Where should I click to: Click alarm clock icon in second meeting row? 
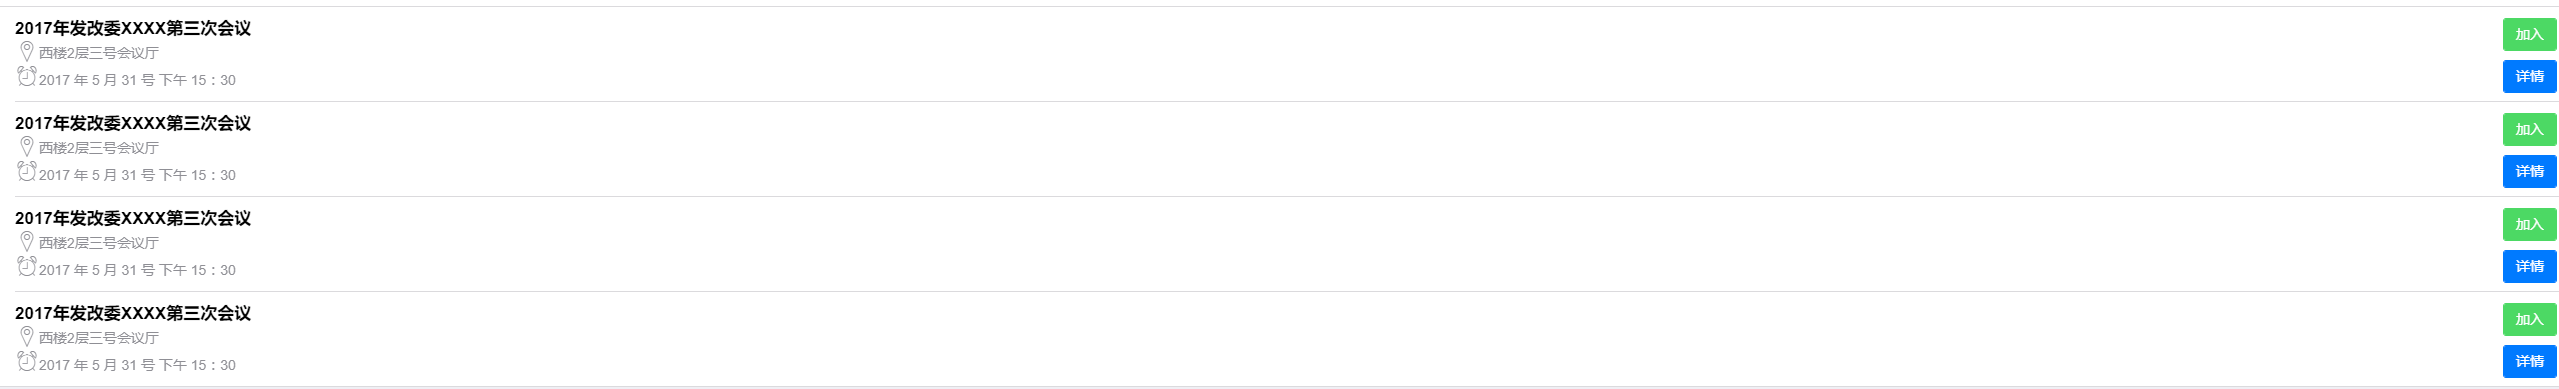(x=27, y=171)
